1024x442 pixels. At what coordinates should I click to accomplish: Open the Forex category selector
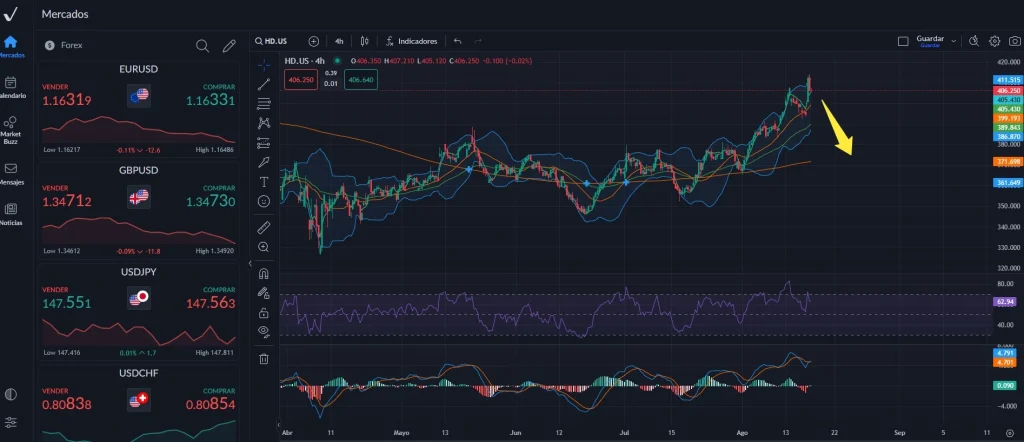63,46
